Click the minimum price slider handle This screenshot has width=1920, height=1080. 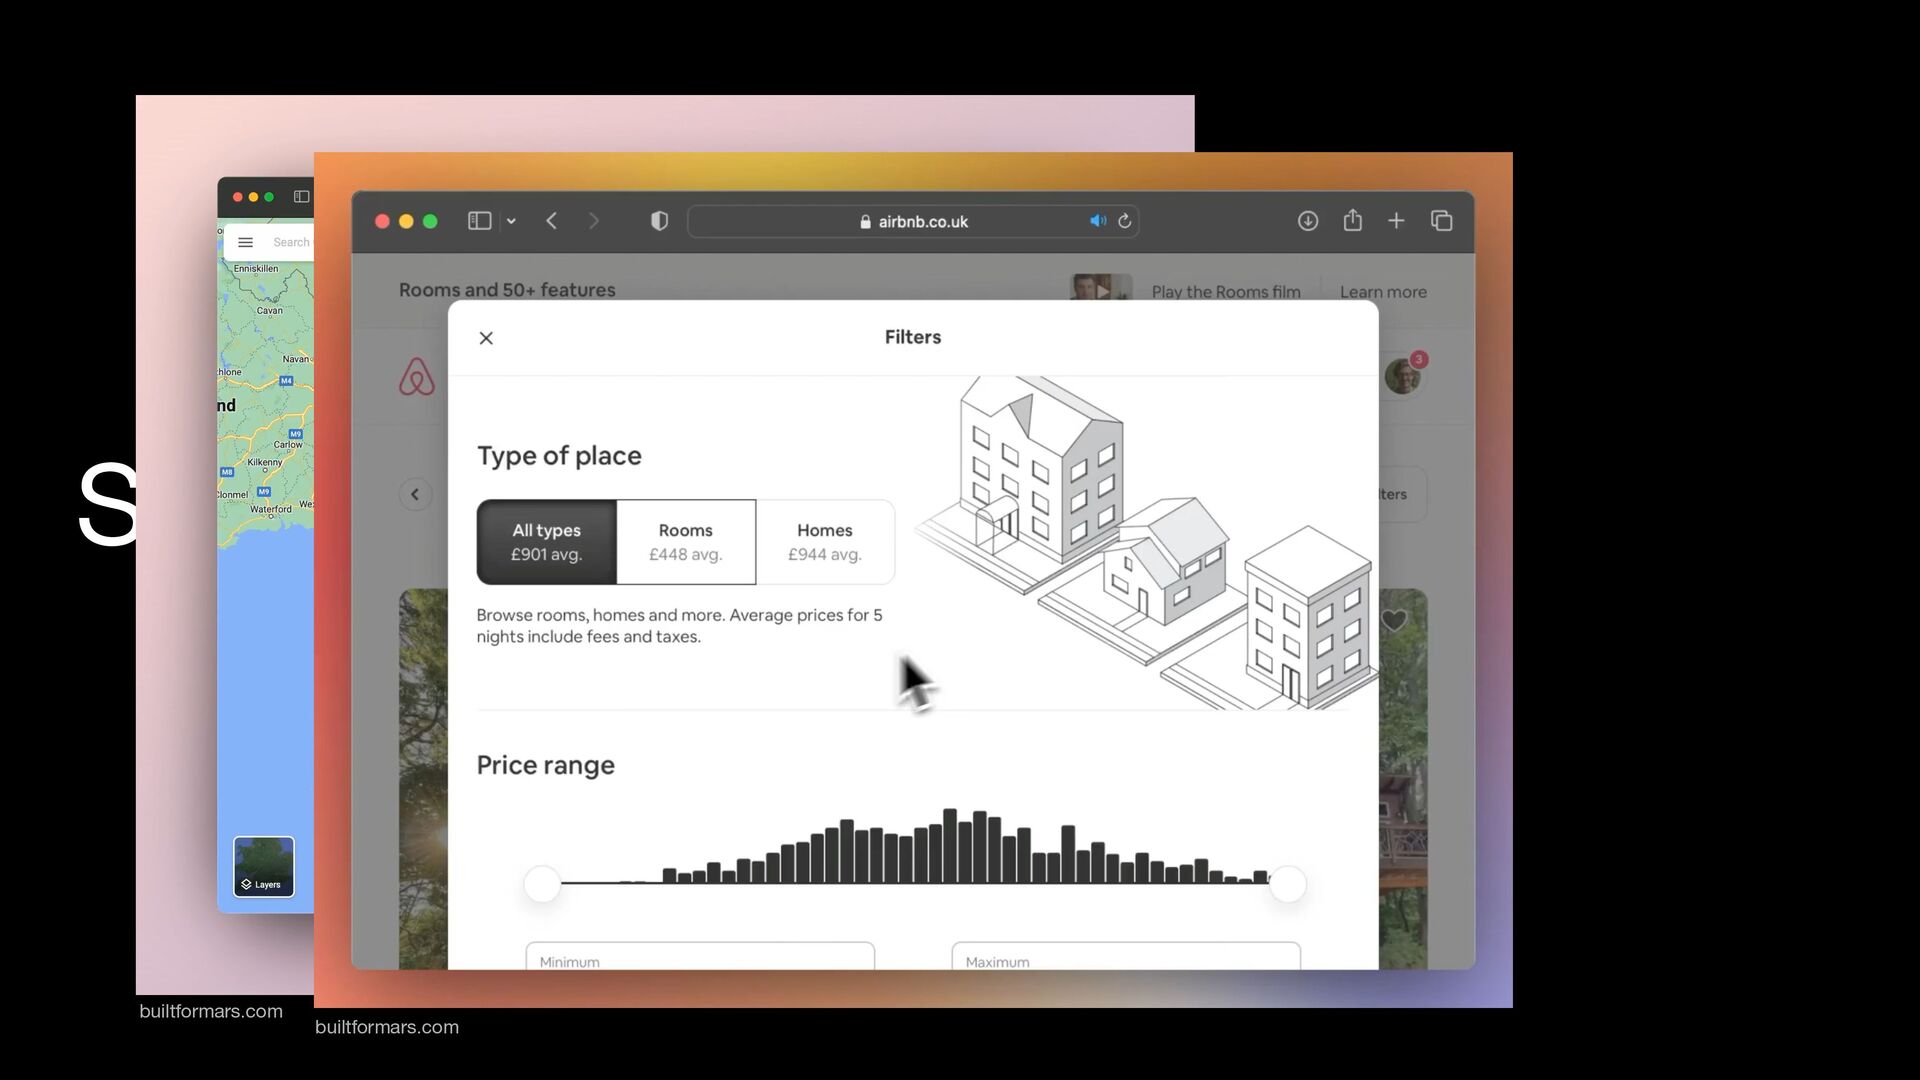click(x=542, y=884)
